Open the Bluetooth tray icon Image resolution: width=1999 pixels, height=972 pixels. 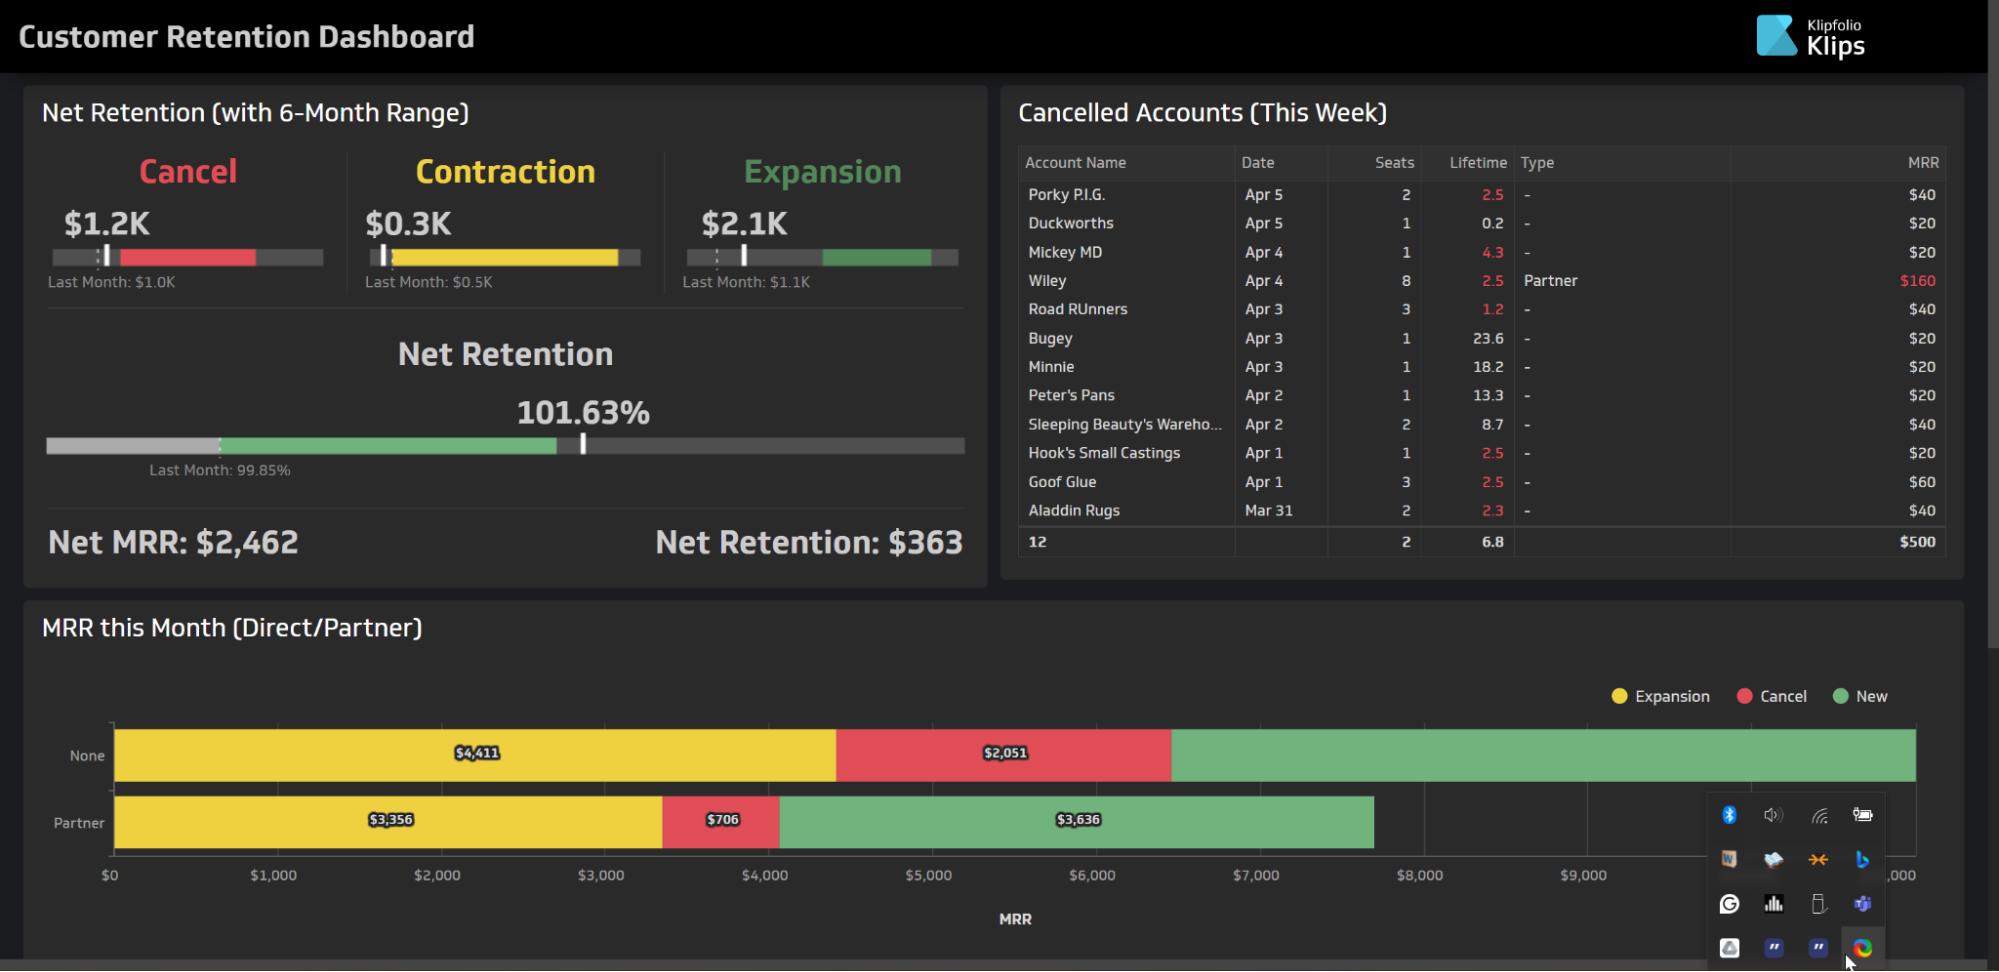coord(1729,815)
